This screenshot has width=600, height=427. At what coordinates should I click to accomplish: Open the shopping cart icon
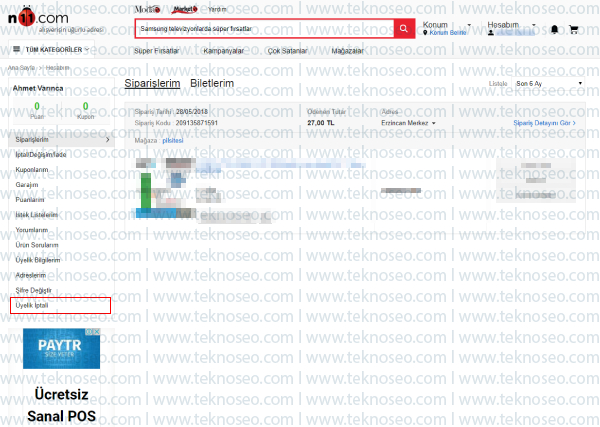point(573,29)
